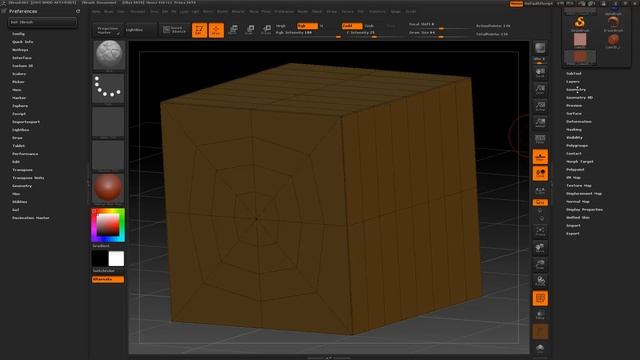The width and height of the screenshot is (640, 360).
Task: Click the Frame icon in right shelf
Action: 540,231
